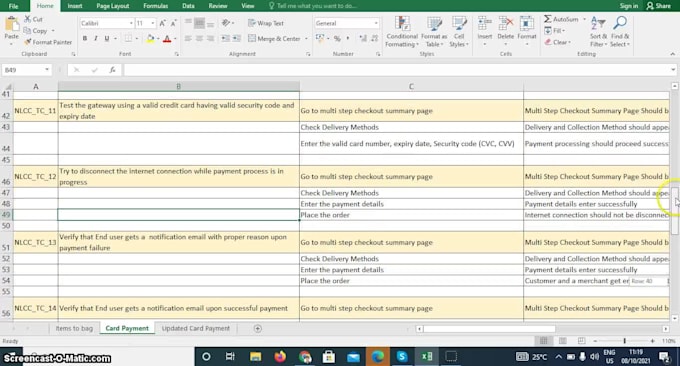Click the Paste icon

pos(12,25)
